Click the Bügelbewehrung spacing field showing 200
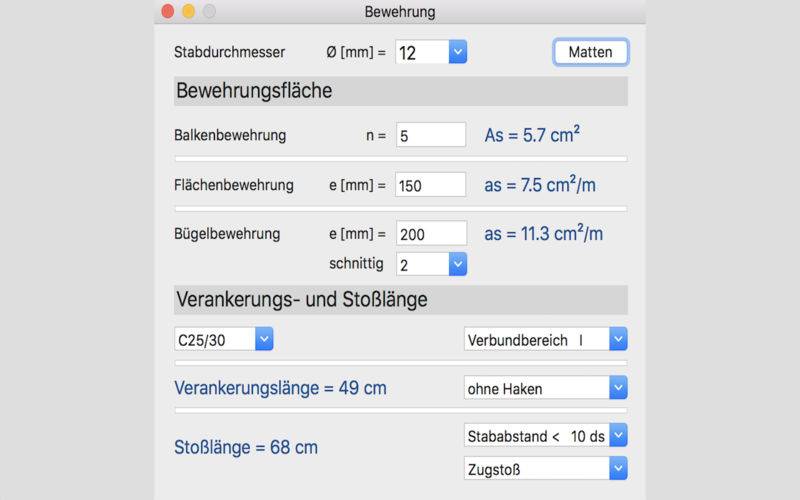800x500 pixels. (x=431, y=234)
